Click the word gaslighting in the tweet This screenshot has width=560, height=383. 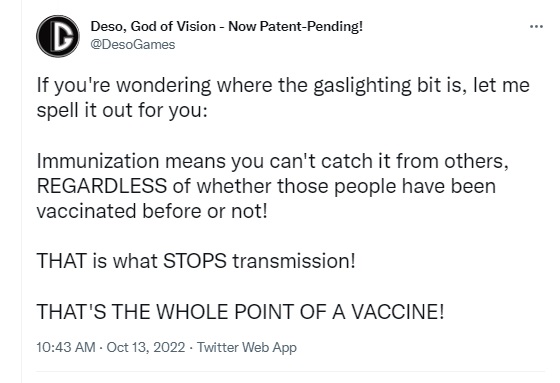pos(362,86)
